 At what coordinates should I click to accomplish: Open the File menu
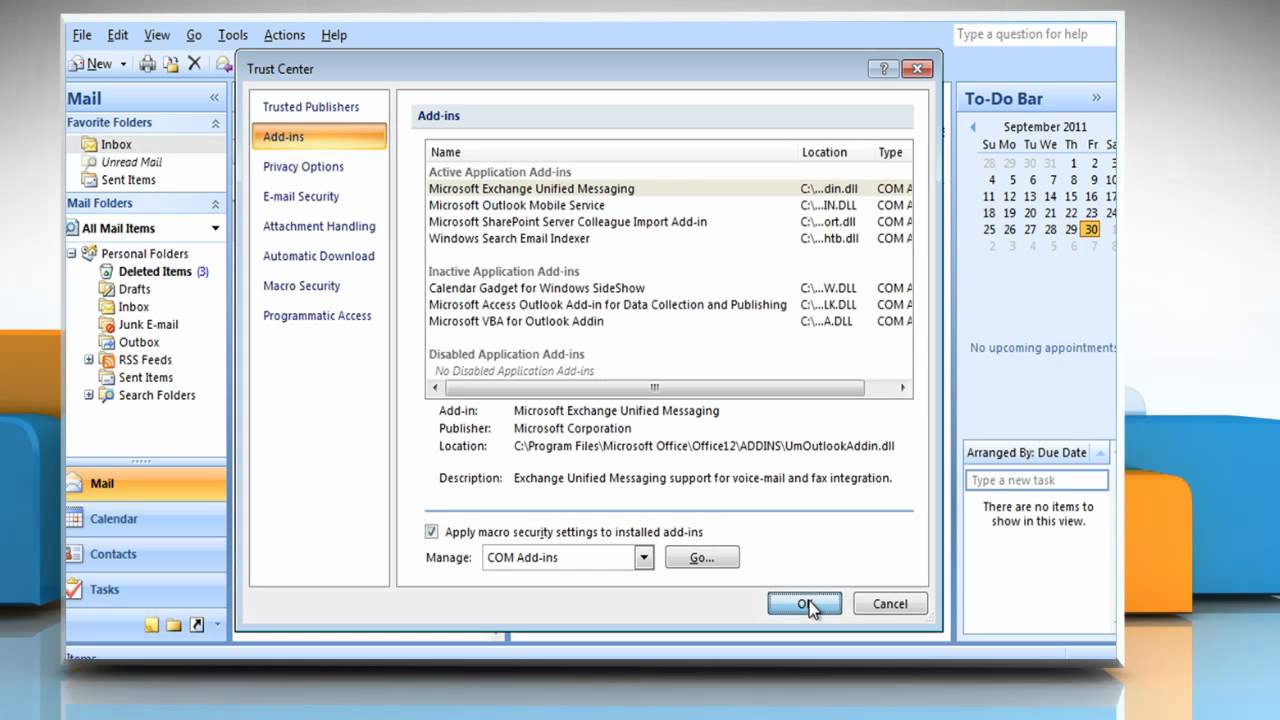pyautogui.click(x=82, y=35)
